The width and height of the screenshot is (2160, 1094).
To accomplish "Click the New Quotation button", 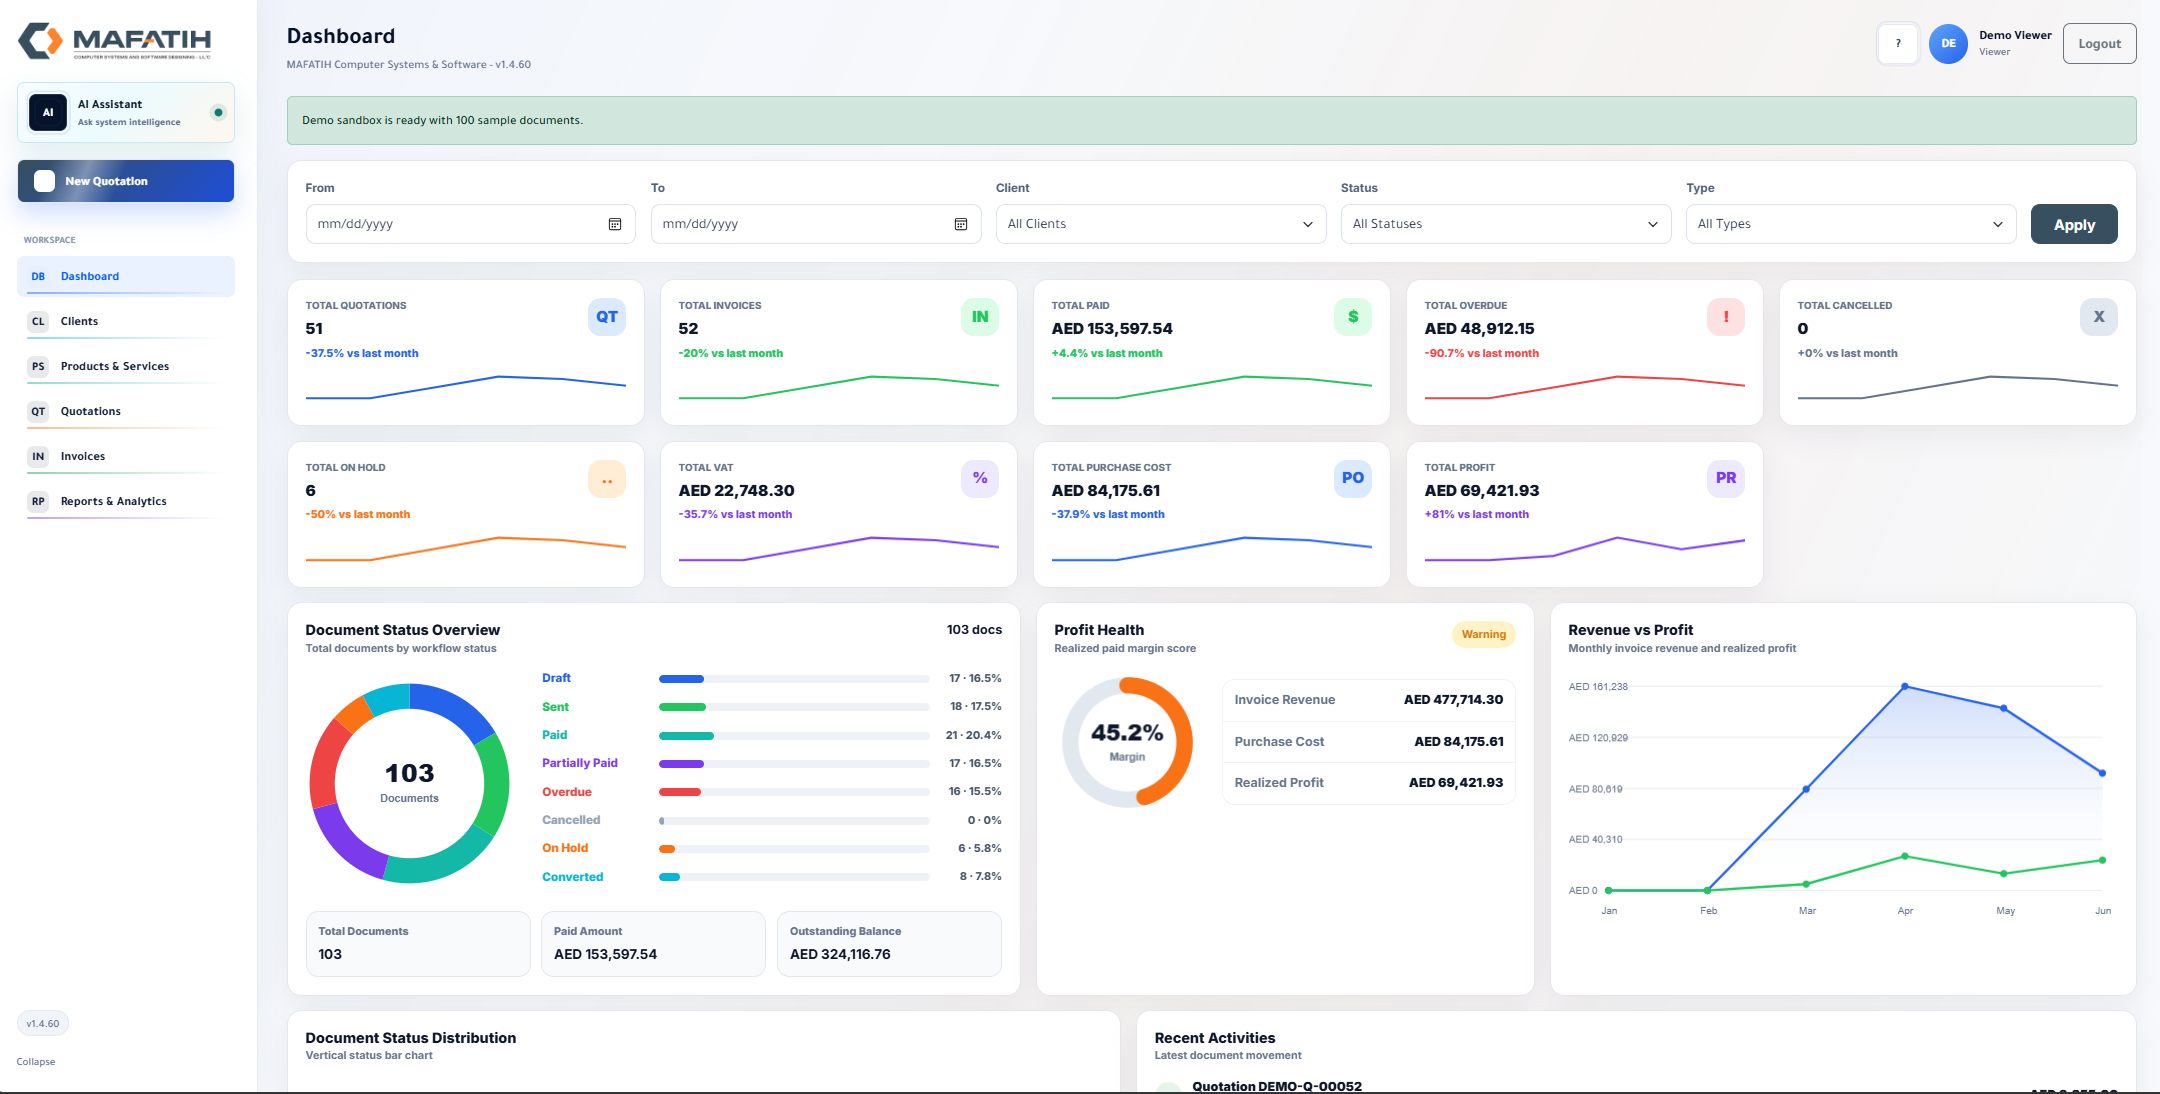I will (x=126, y=181).
